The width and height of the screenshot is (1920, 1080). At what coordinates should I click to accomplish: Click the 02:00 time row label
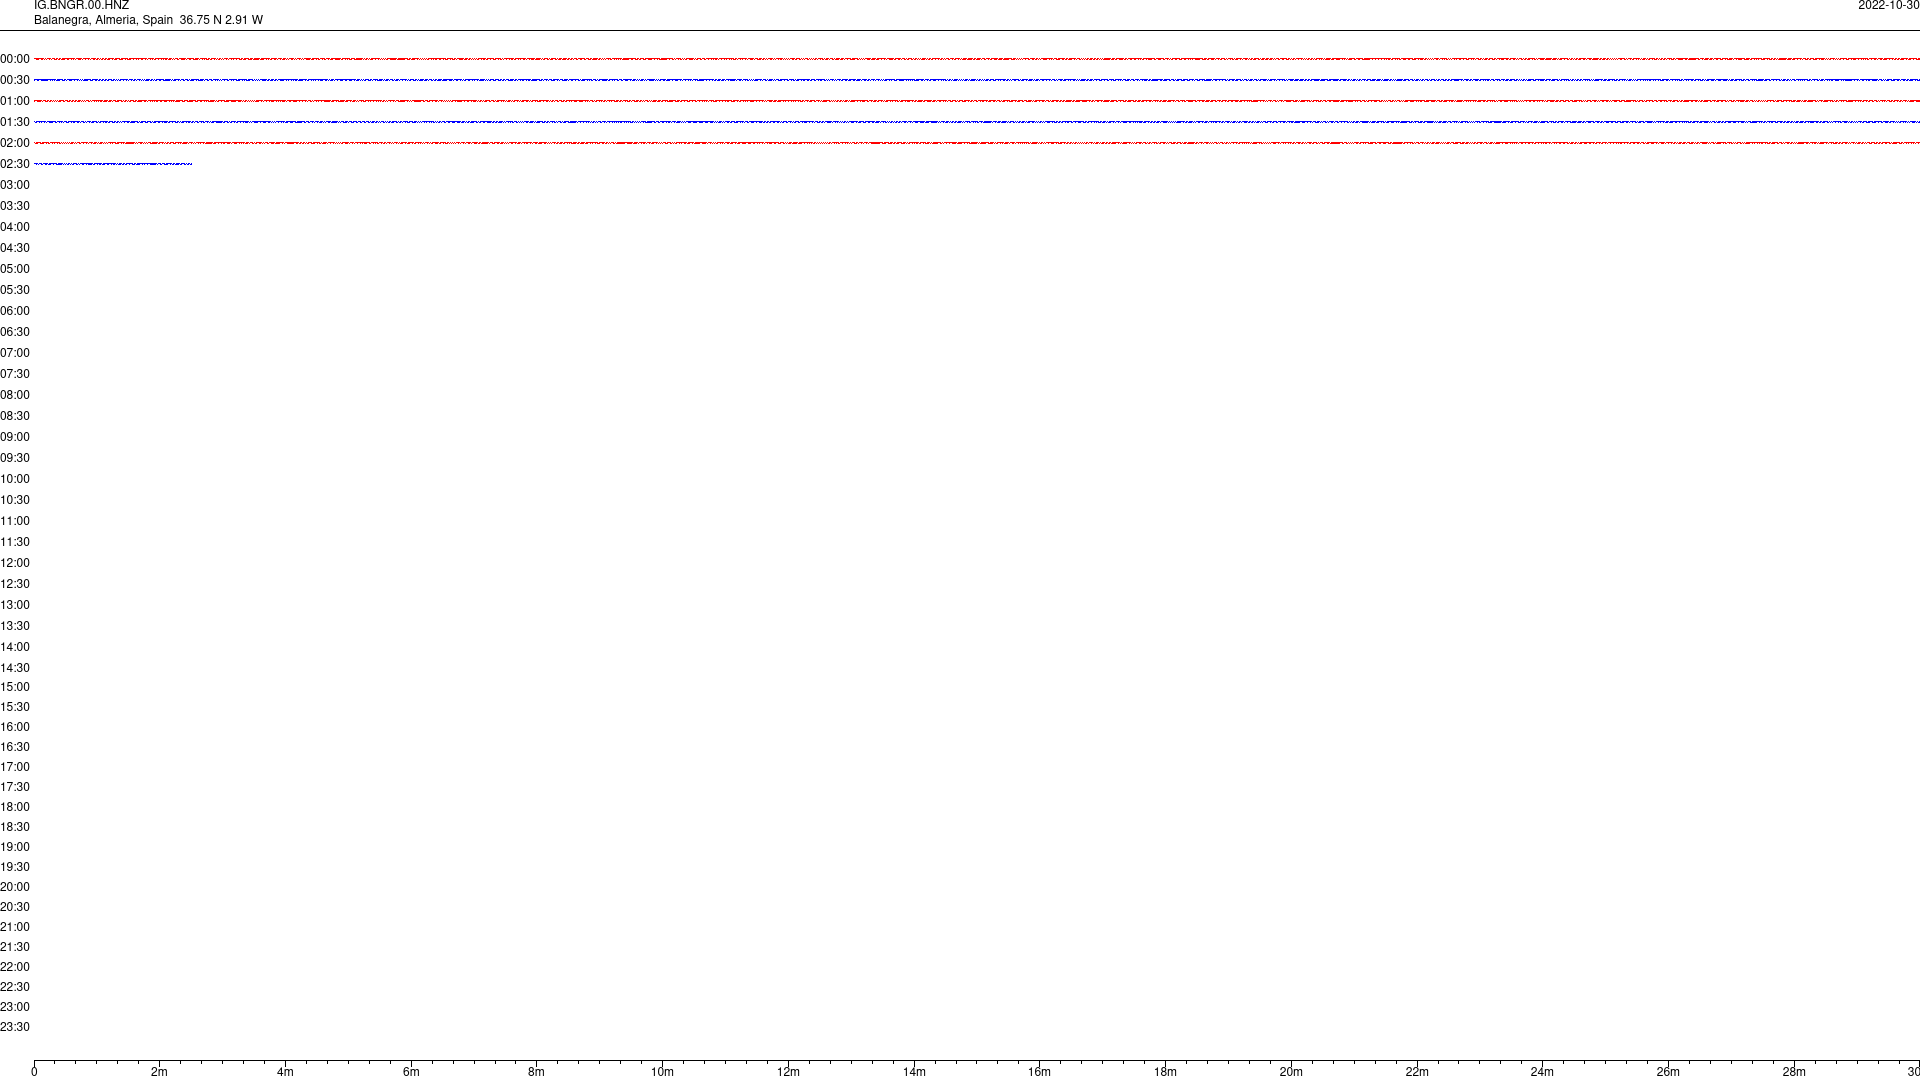(x=15, y=143)
